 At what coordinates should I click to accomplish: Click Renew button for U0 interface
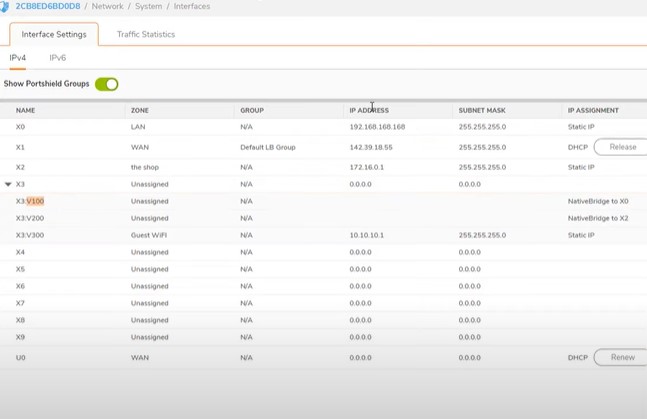621,357
